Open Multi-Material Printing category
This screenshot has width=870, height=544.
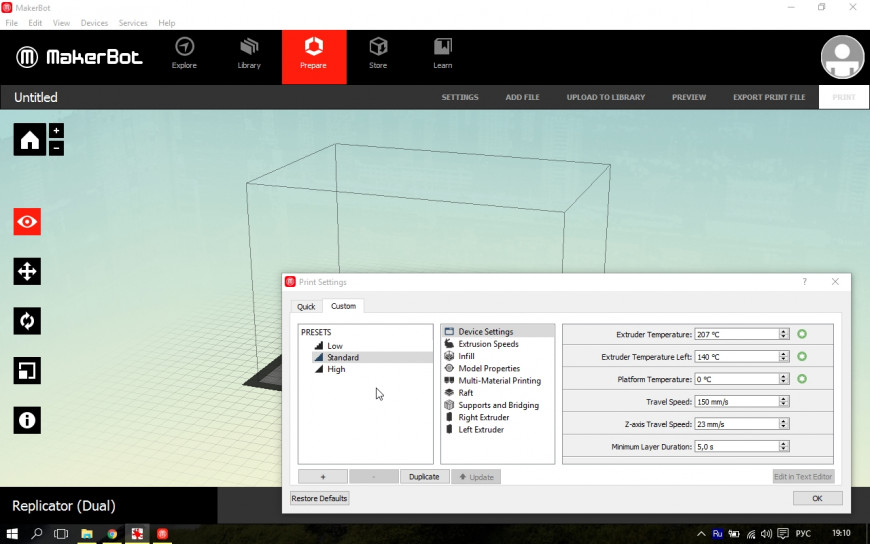pos(499,380)
